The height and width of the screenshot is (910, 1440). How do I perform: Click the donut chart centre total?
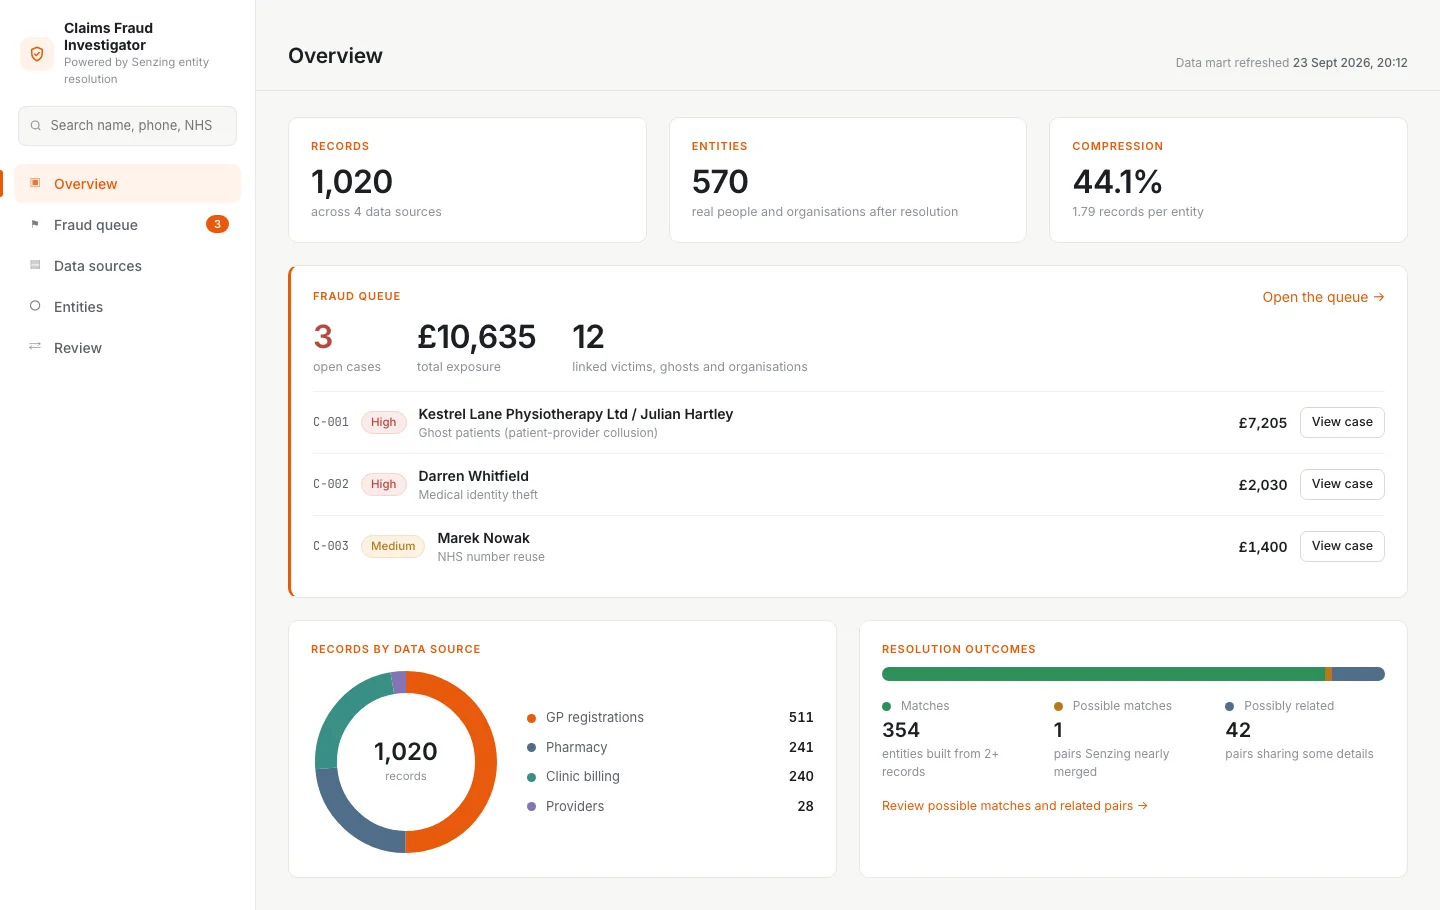click(x=406, y=752)
